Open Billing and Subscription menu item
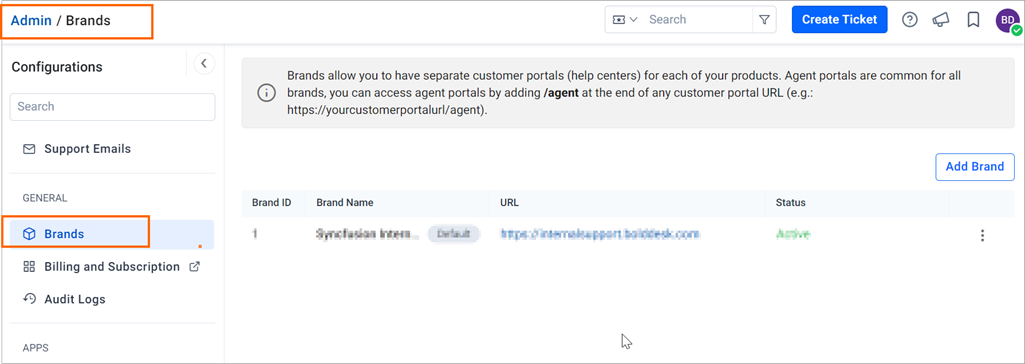The height and width of the screenshot is (364, 1025). pyautogui.click(x=112, y=267)
